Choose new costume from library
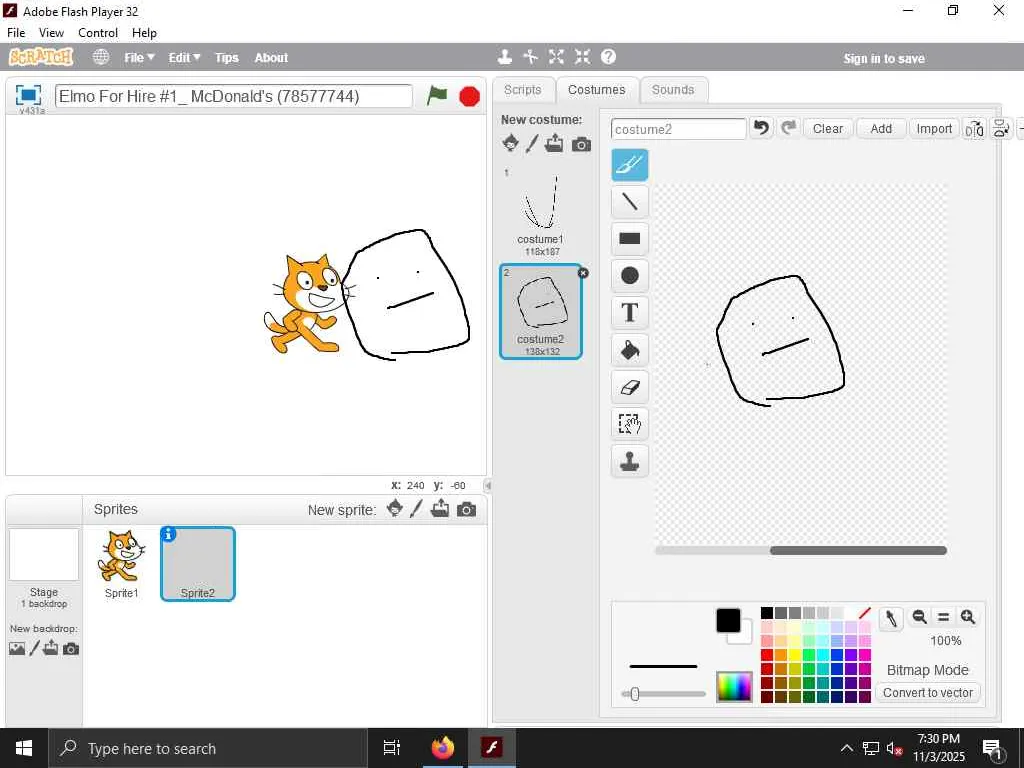Screen dimensions: 1024x768 tap(511, 143)
